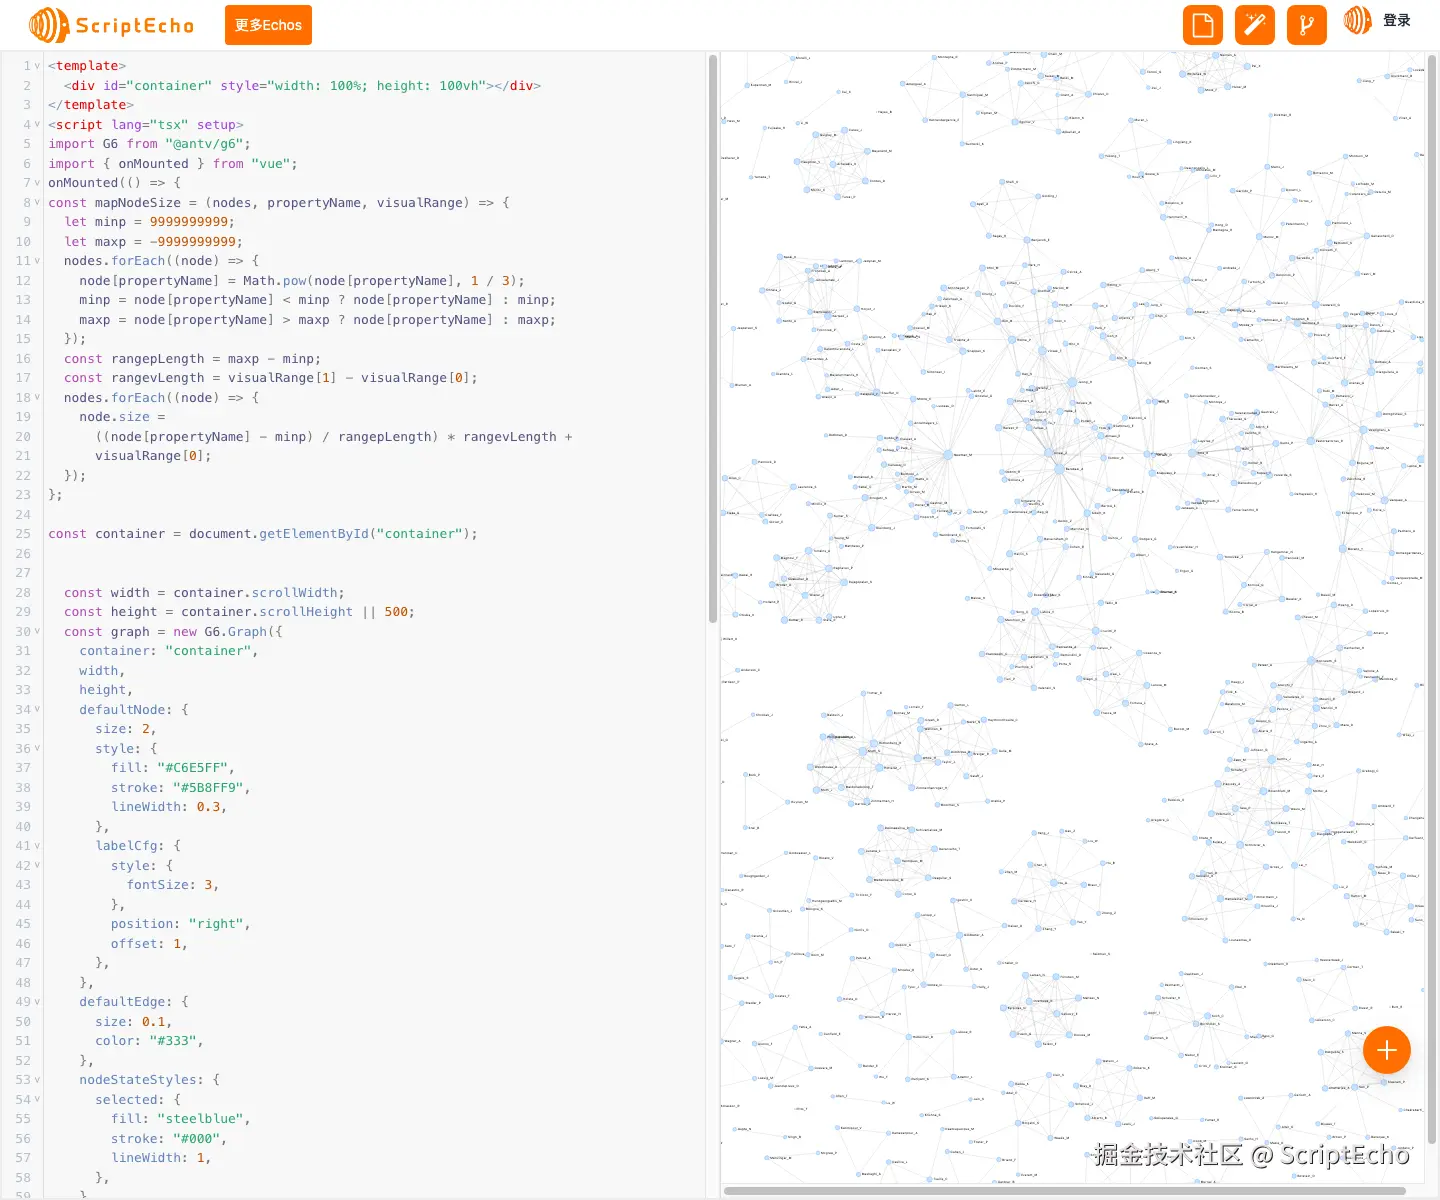Image resolution: width=1440 pixels, height=1200 pixels.
Task: Click the orange floating plus button
Action: (1387, 1050)
